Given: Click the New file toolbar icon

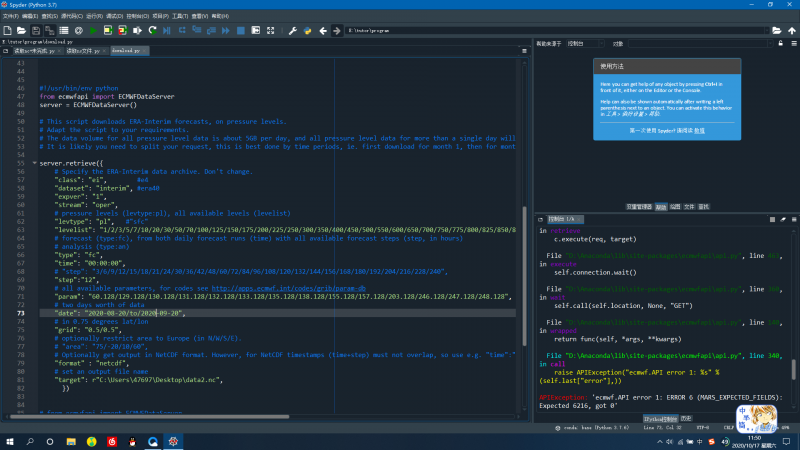Looking at the screenshot, I should click(9, 31).
